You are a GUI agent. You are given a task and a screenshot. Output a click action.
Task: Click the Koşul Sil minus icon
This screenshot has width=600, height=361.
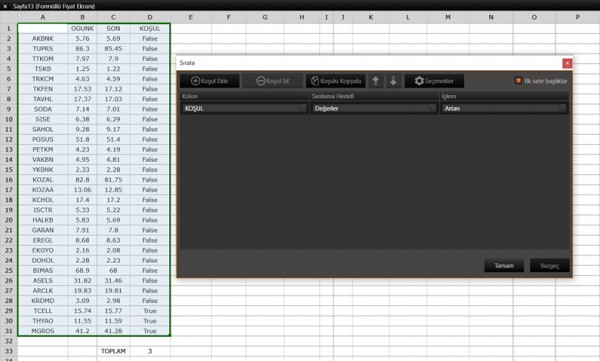pyautogui.click(x=261, y=81)
